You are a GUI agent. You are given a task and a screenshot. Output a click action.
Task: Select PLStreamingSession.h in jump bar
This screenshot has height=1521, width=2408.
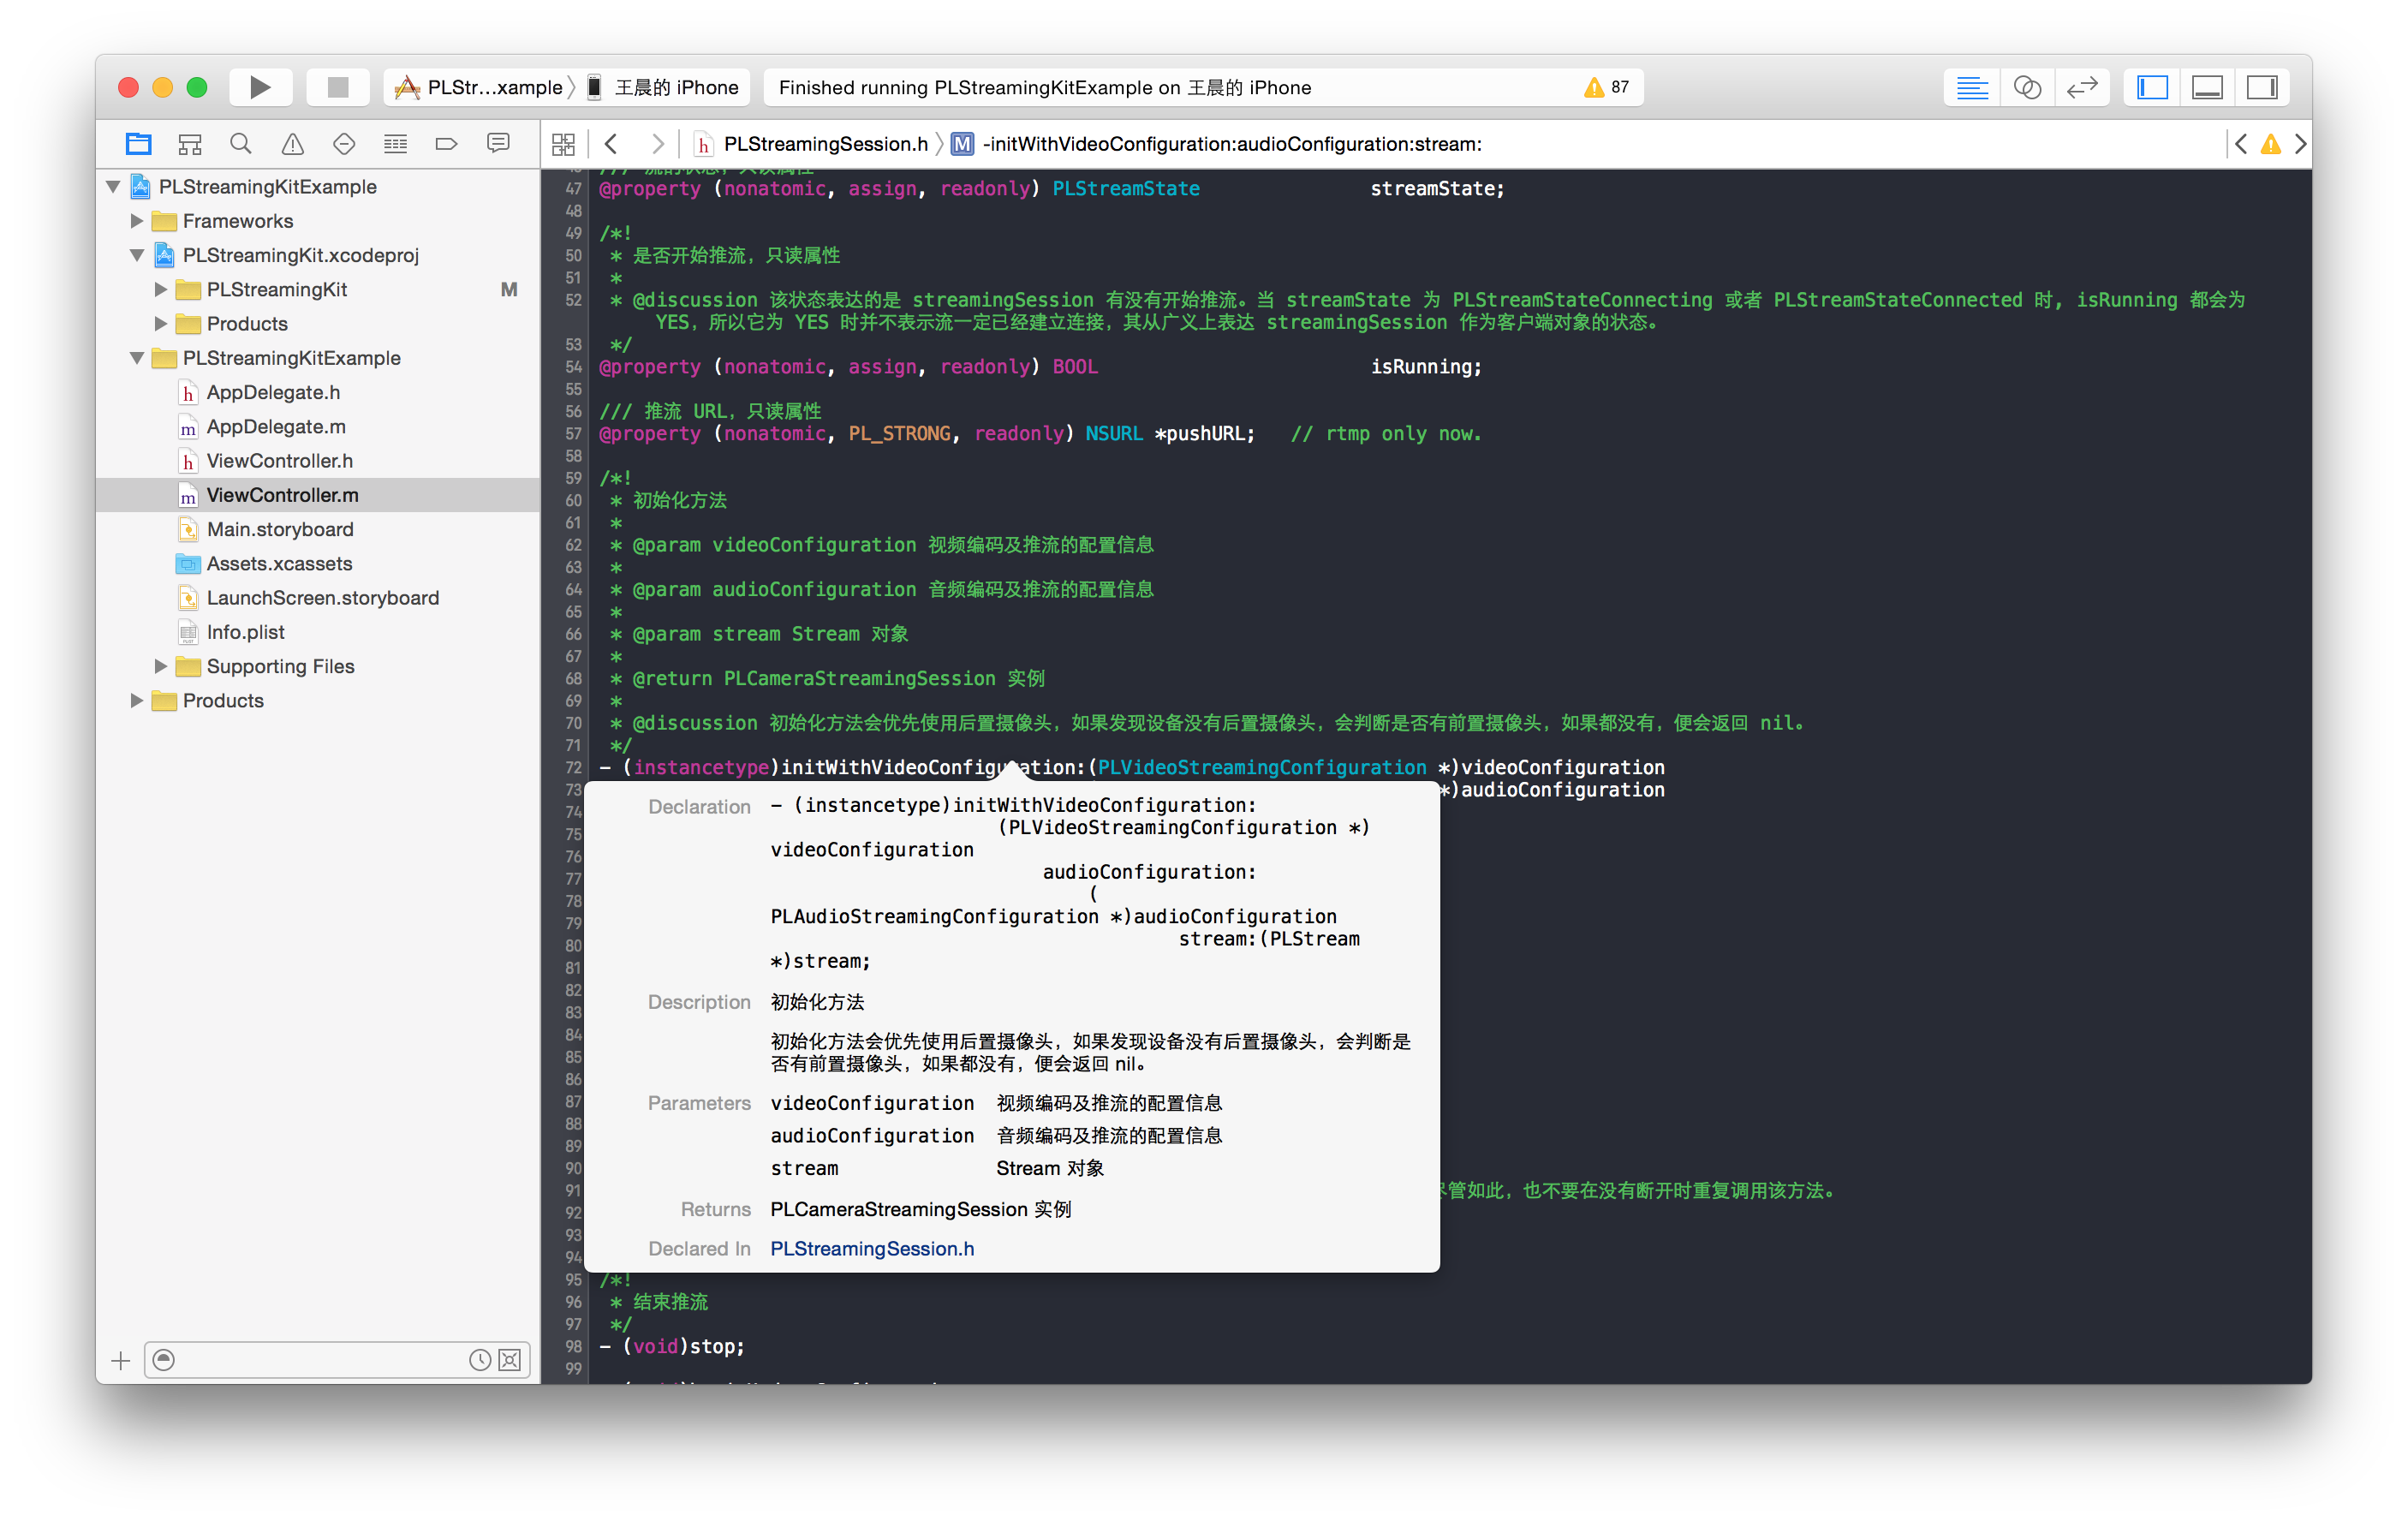[824, 144]
